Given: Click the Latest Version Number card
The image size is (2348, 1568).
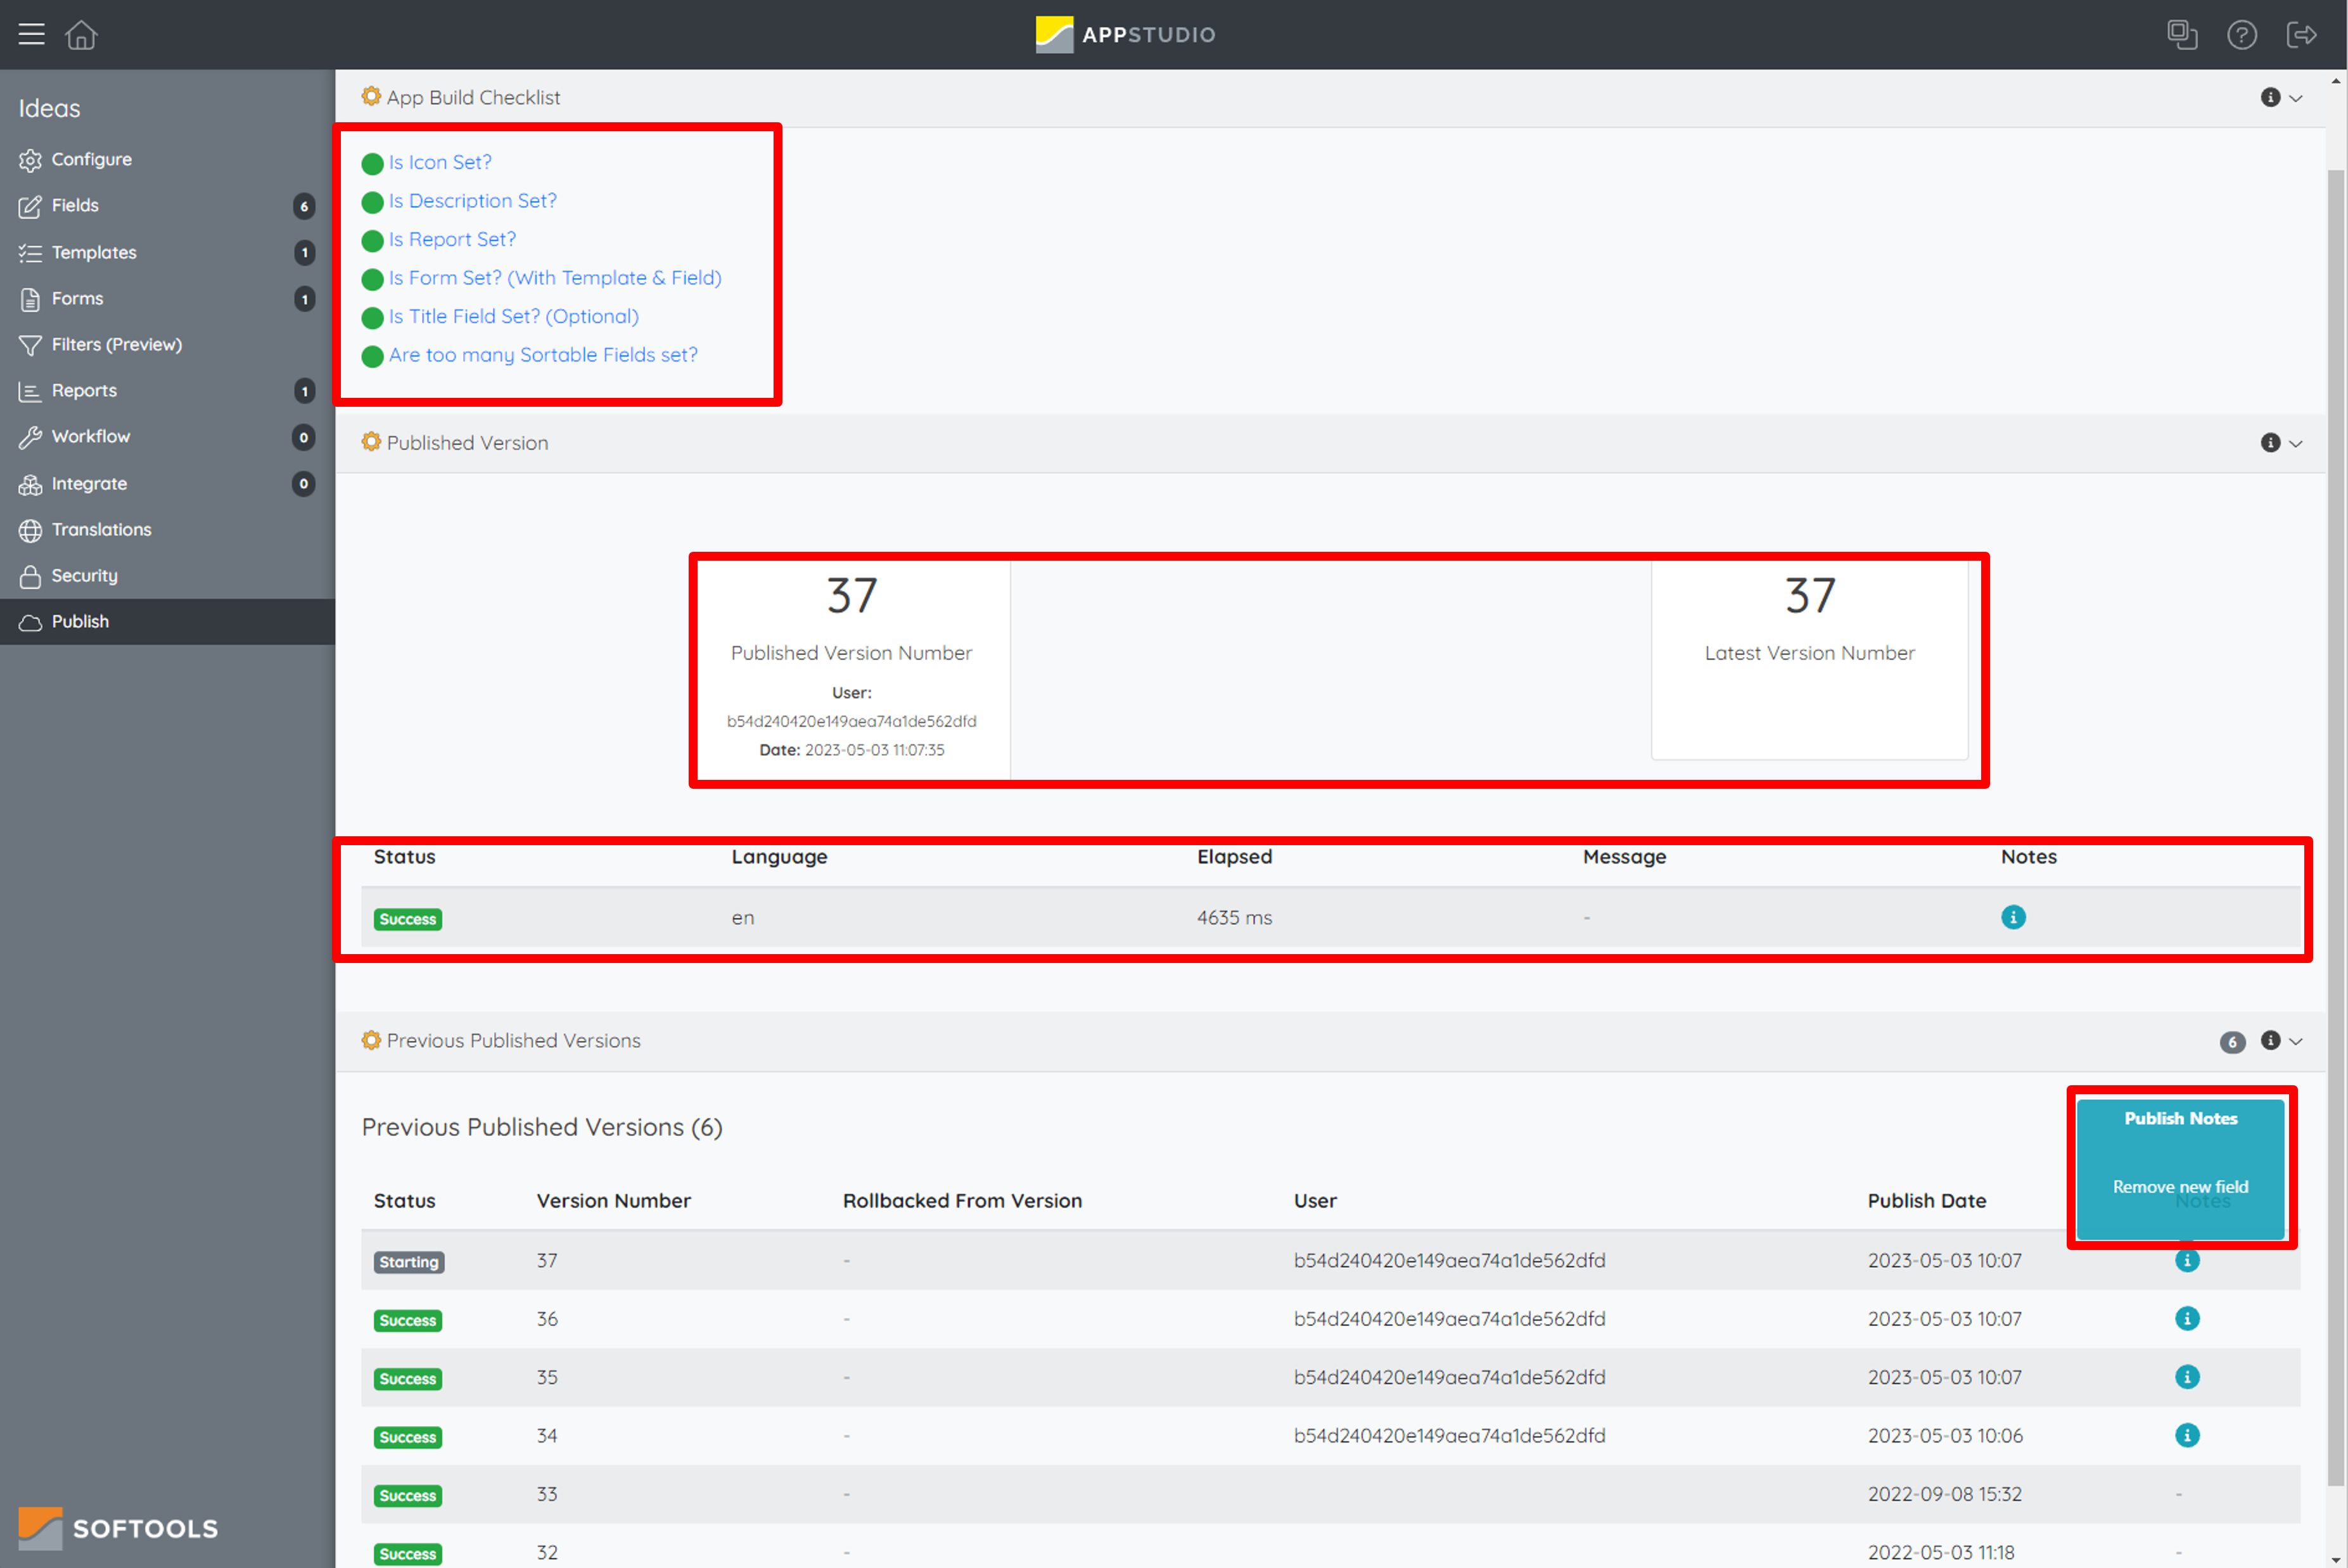Looking at the screenshot, I should pos(1809,660).
